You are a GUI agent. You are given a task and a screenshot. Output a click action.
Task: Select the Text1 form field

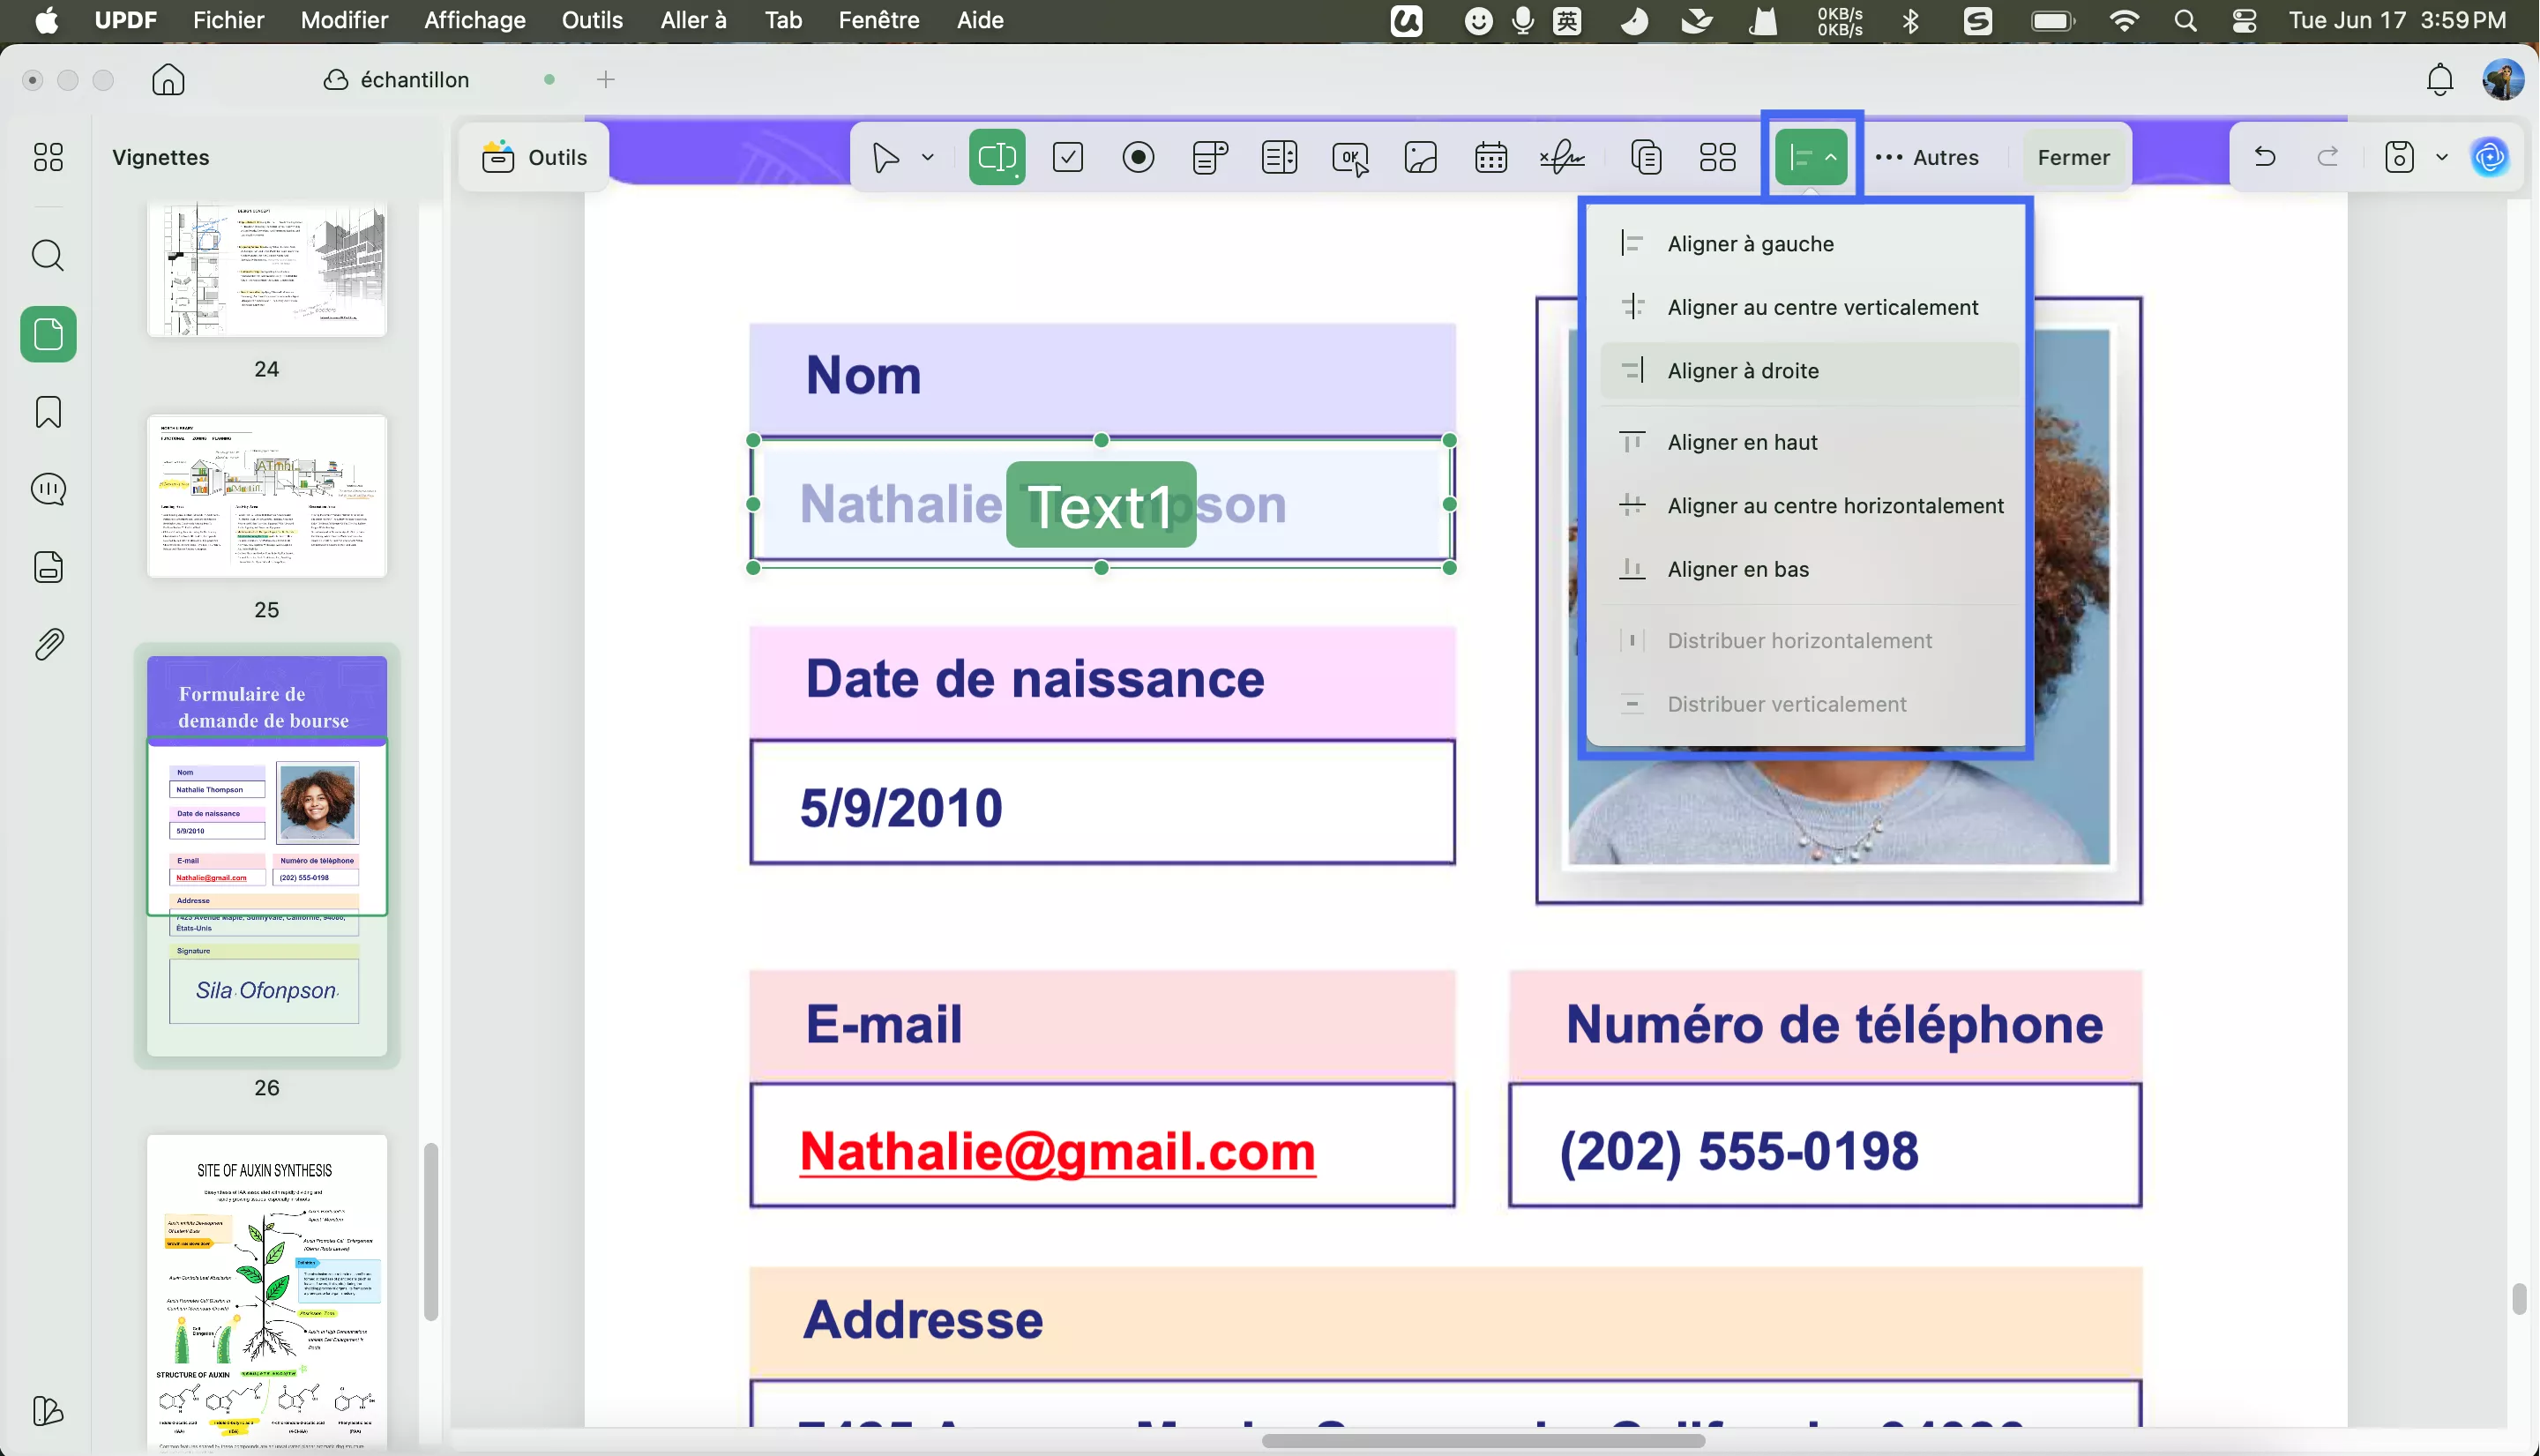coord(1101,504)
